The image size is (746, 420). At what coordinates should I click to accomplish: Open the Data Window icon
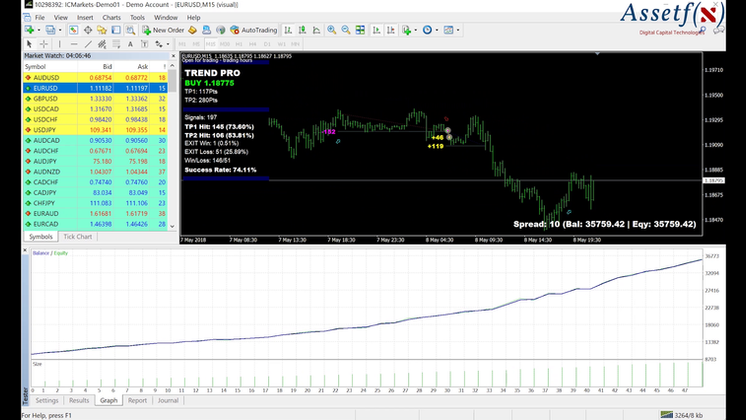click(x=88, y=30)
